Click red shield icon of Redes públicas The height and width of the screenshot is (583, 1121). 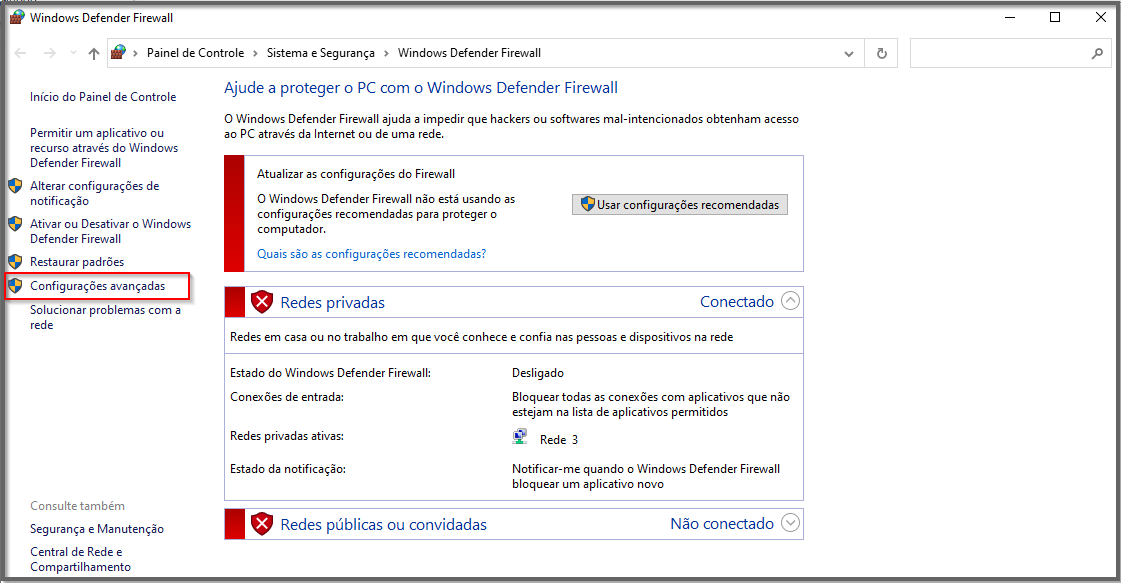(262, 524)
